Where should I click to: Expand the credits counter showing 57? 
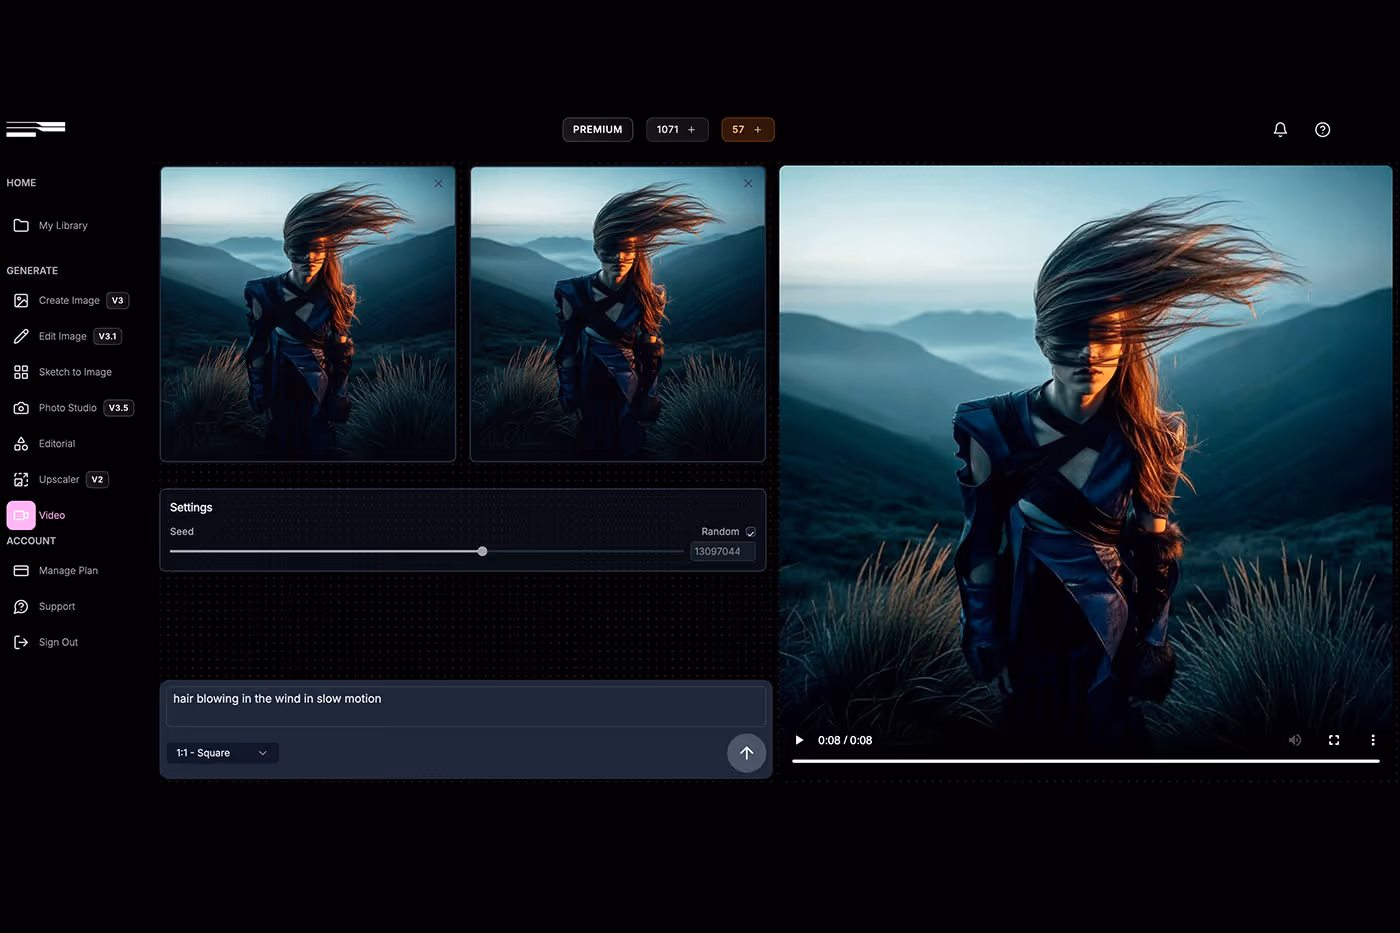[x=748, y=129]
